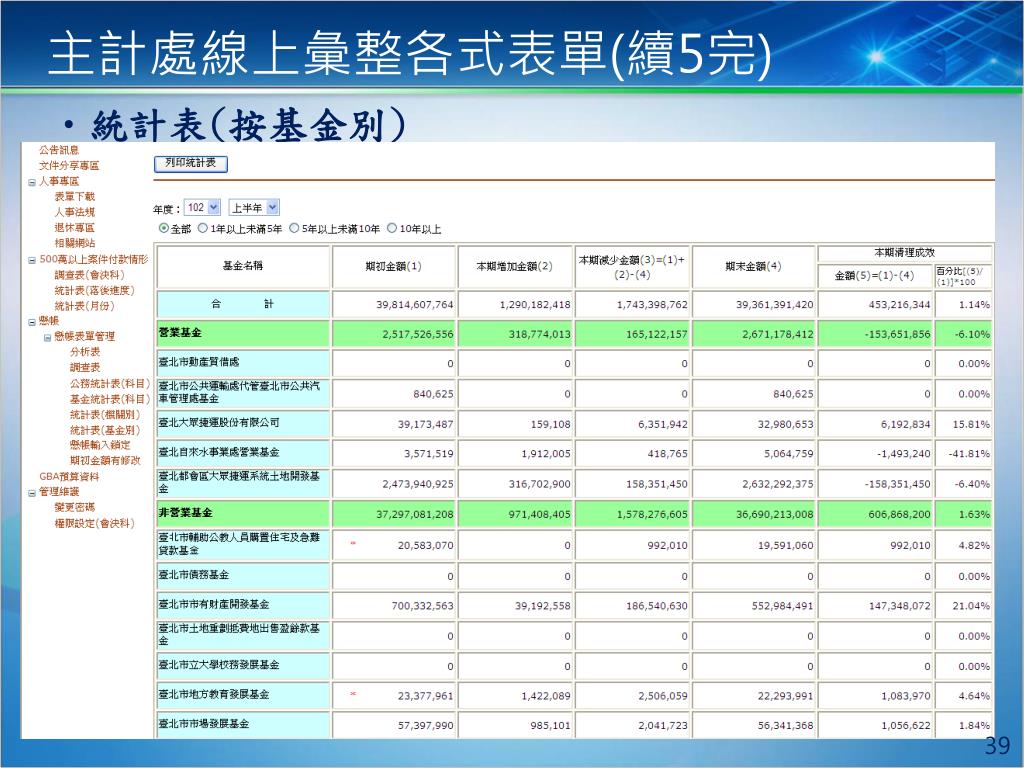The height and width of the screenshot is (768, 1024).
Task: Click the 臺北大眾捷運股份有限公司 row name
Action: pyautogui.click(x=219, y=423)
